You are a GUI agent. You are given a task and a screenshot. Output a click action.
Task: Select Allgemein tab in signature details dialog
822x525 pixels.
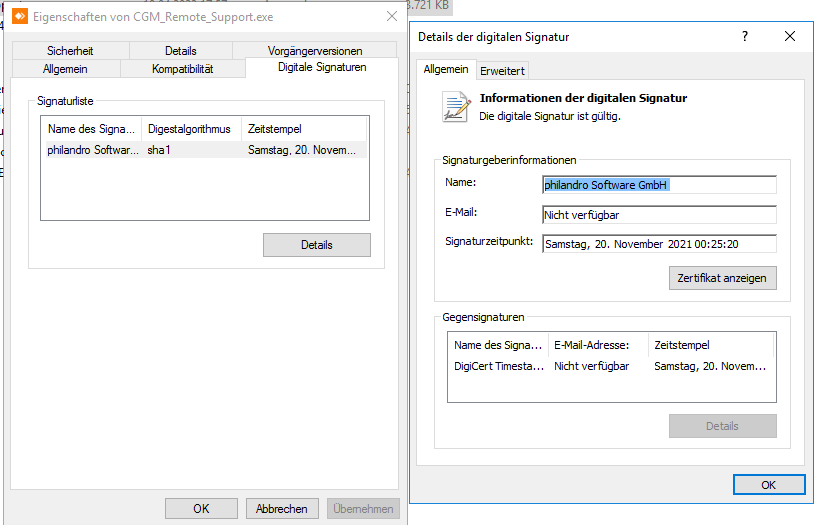pos(446,69)
